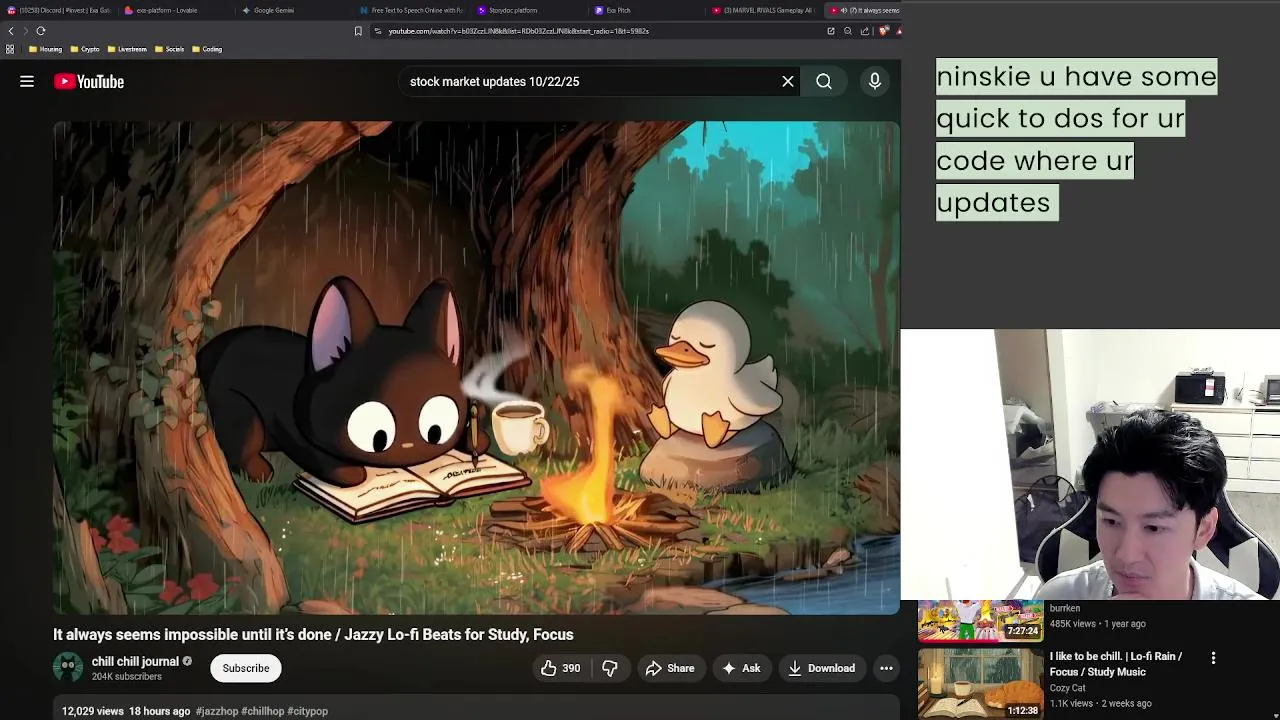This screenshot has width=1280, height=720.
Task: Open the browser apps grid icon
Action: point(10,49)
